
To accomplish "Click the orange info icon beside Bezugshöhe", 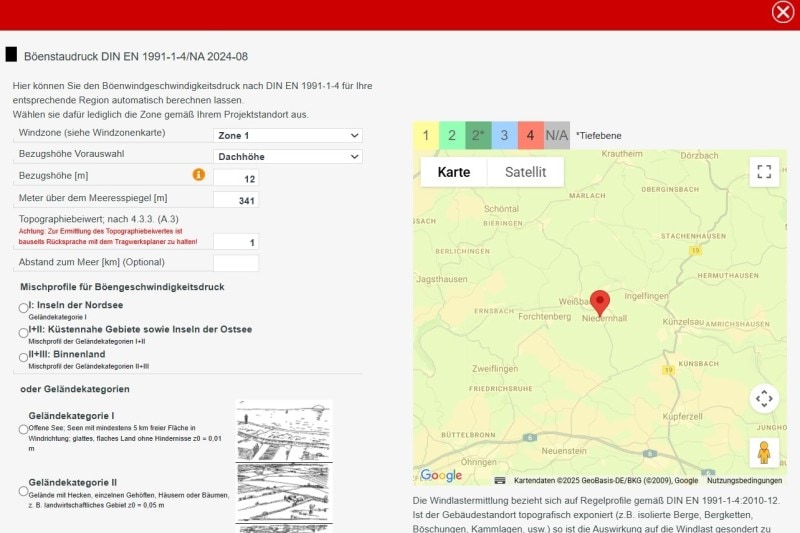I will [x=198, y=175].
